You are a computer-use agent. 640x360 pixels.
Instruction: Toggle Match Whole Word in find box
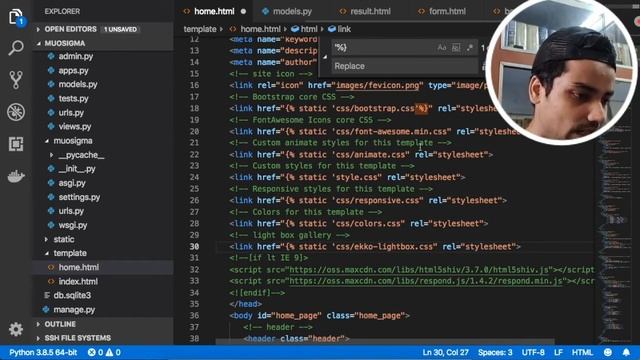(x=456, y=47)
